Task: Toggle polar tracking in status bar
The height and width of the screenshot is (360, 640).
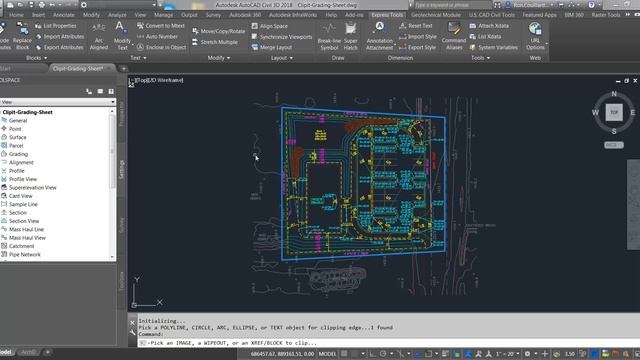Action: (x=383, y=354)
